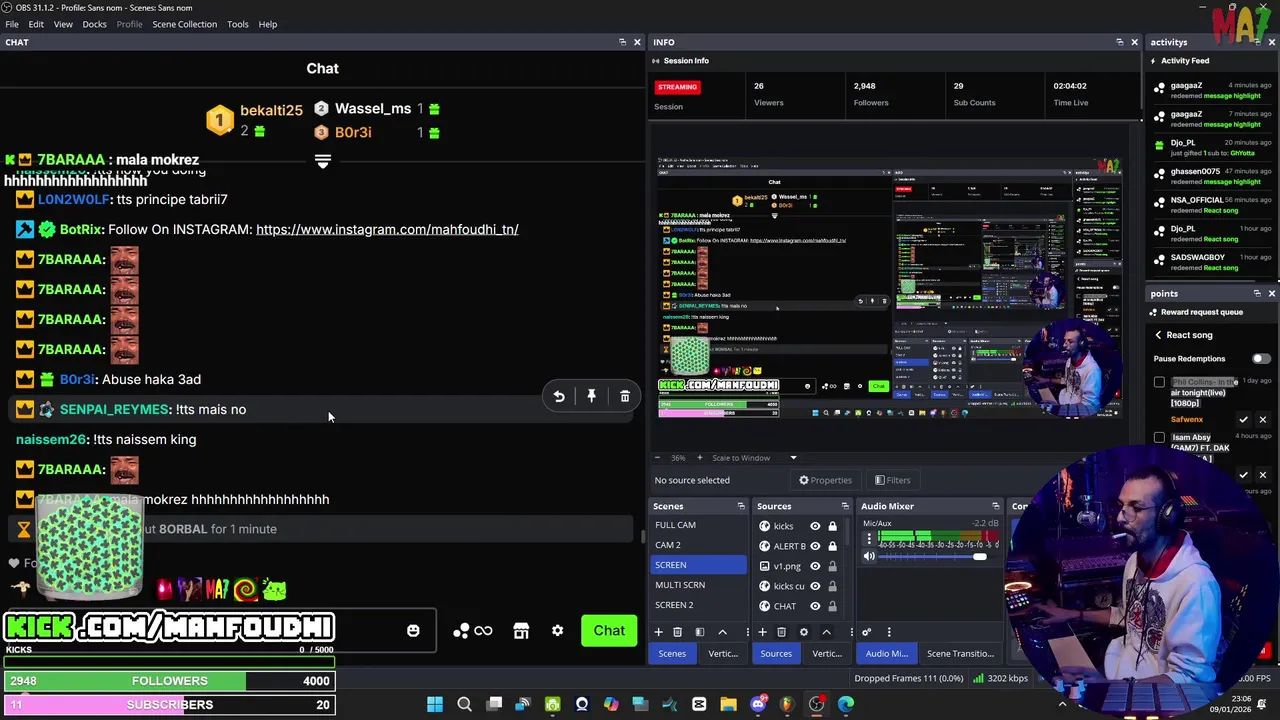Select the Scenes dock tab
Viewport: 1280px width, 720px height.
[672, 654]
